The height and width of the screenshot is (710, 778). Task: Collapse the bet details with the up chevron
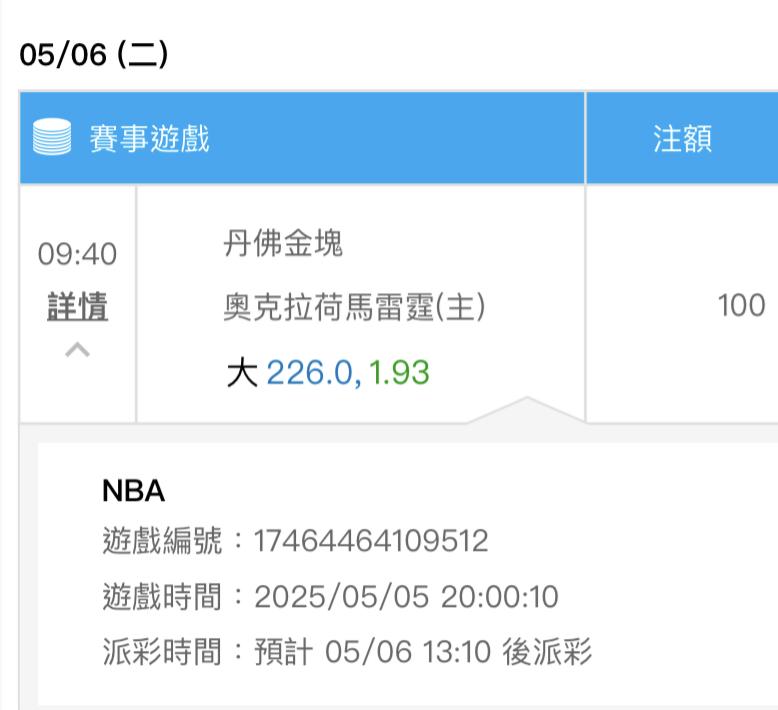[x=77, y=350]
